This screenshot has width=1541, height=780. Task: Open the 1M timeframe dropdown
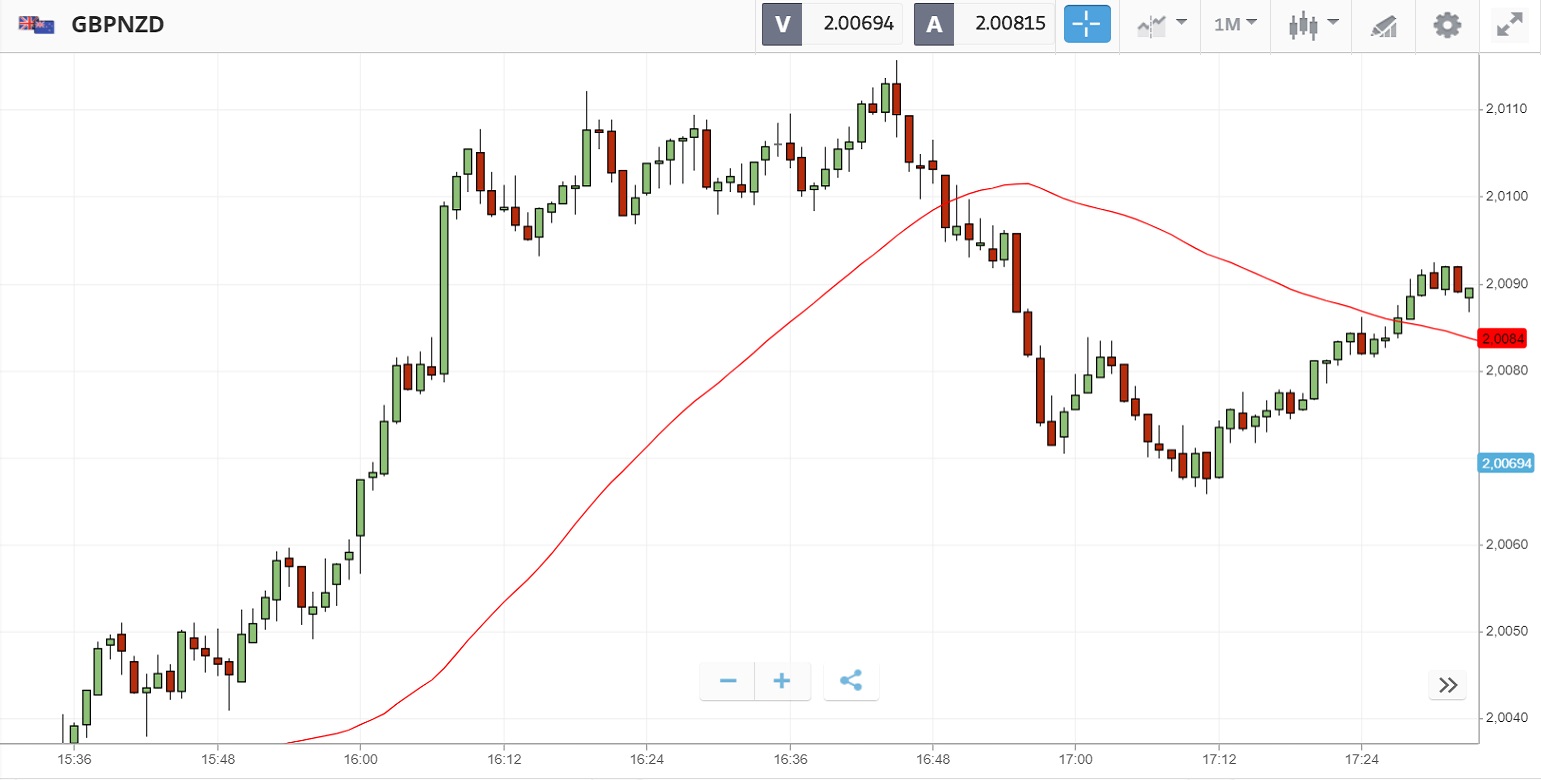tap(1235, 25)
